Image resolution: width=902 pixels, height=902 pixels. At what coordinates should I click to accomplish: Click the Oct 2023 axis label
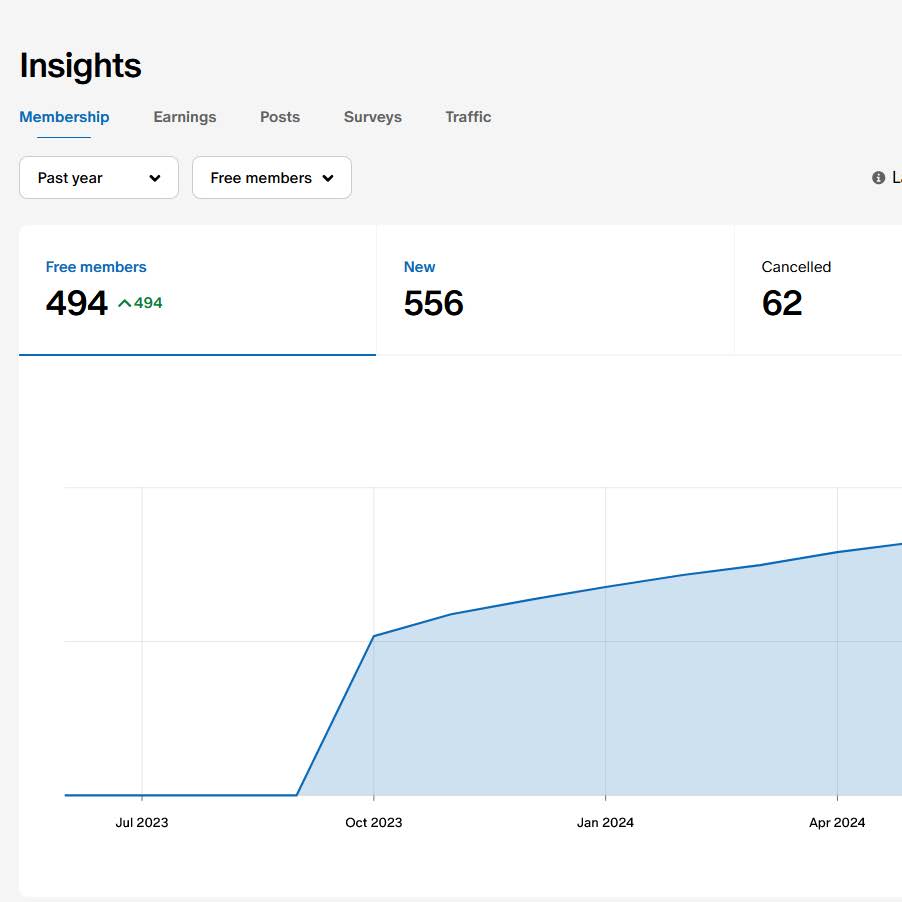point(373,823)
